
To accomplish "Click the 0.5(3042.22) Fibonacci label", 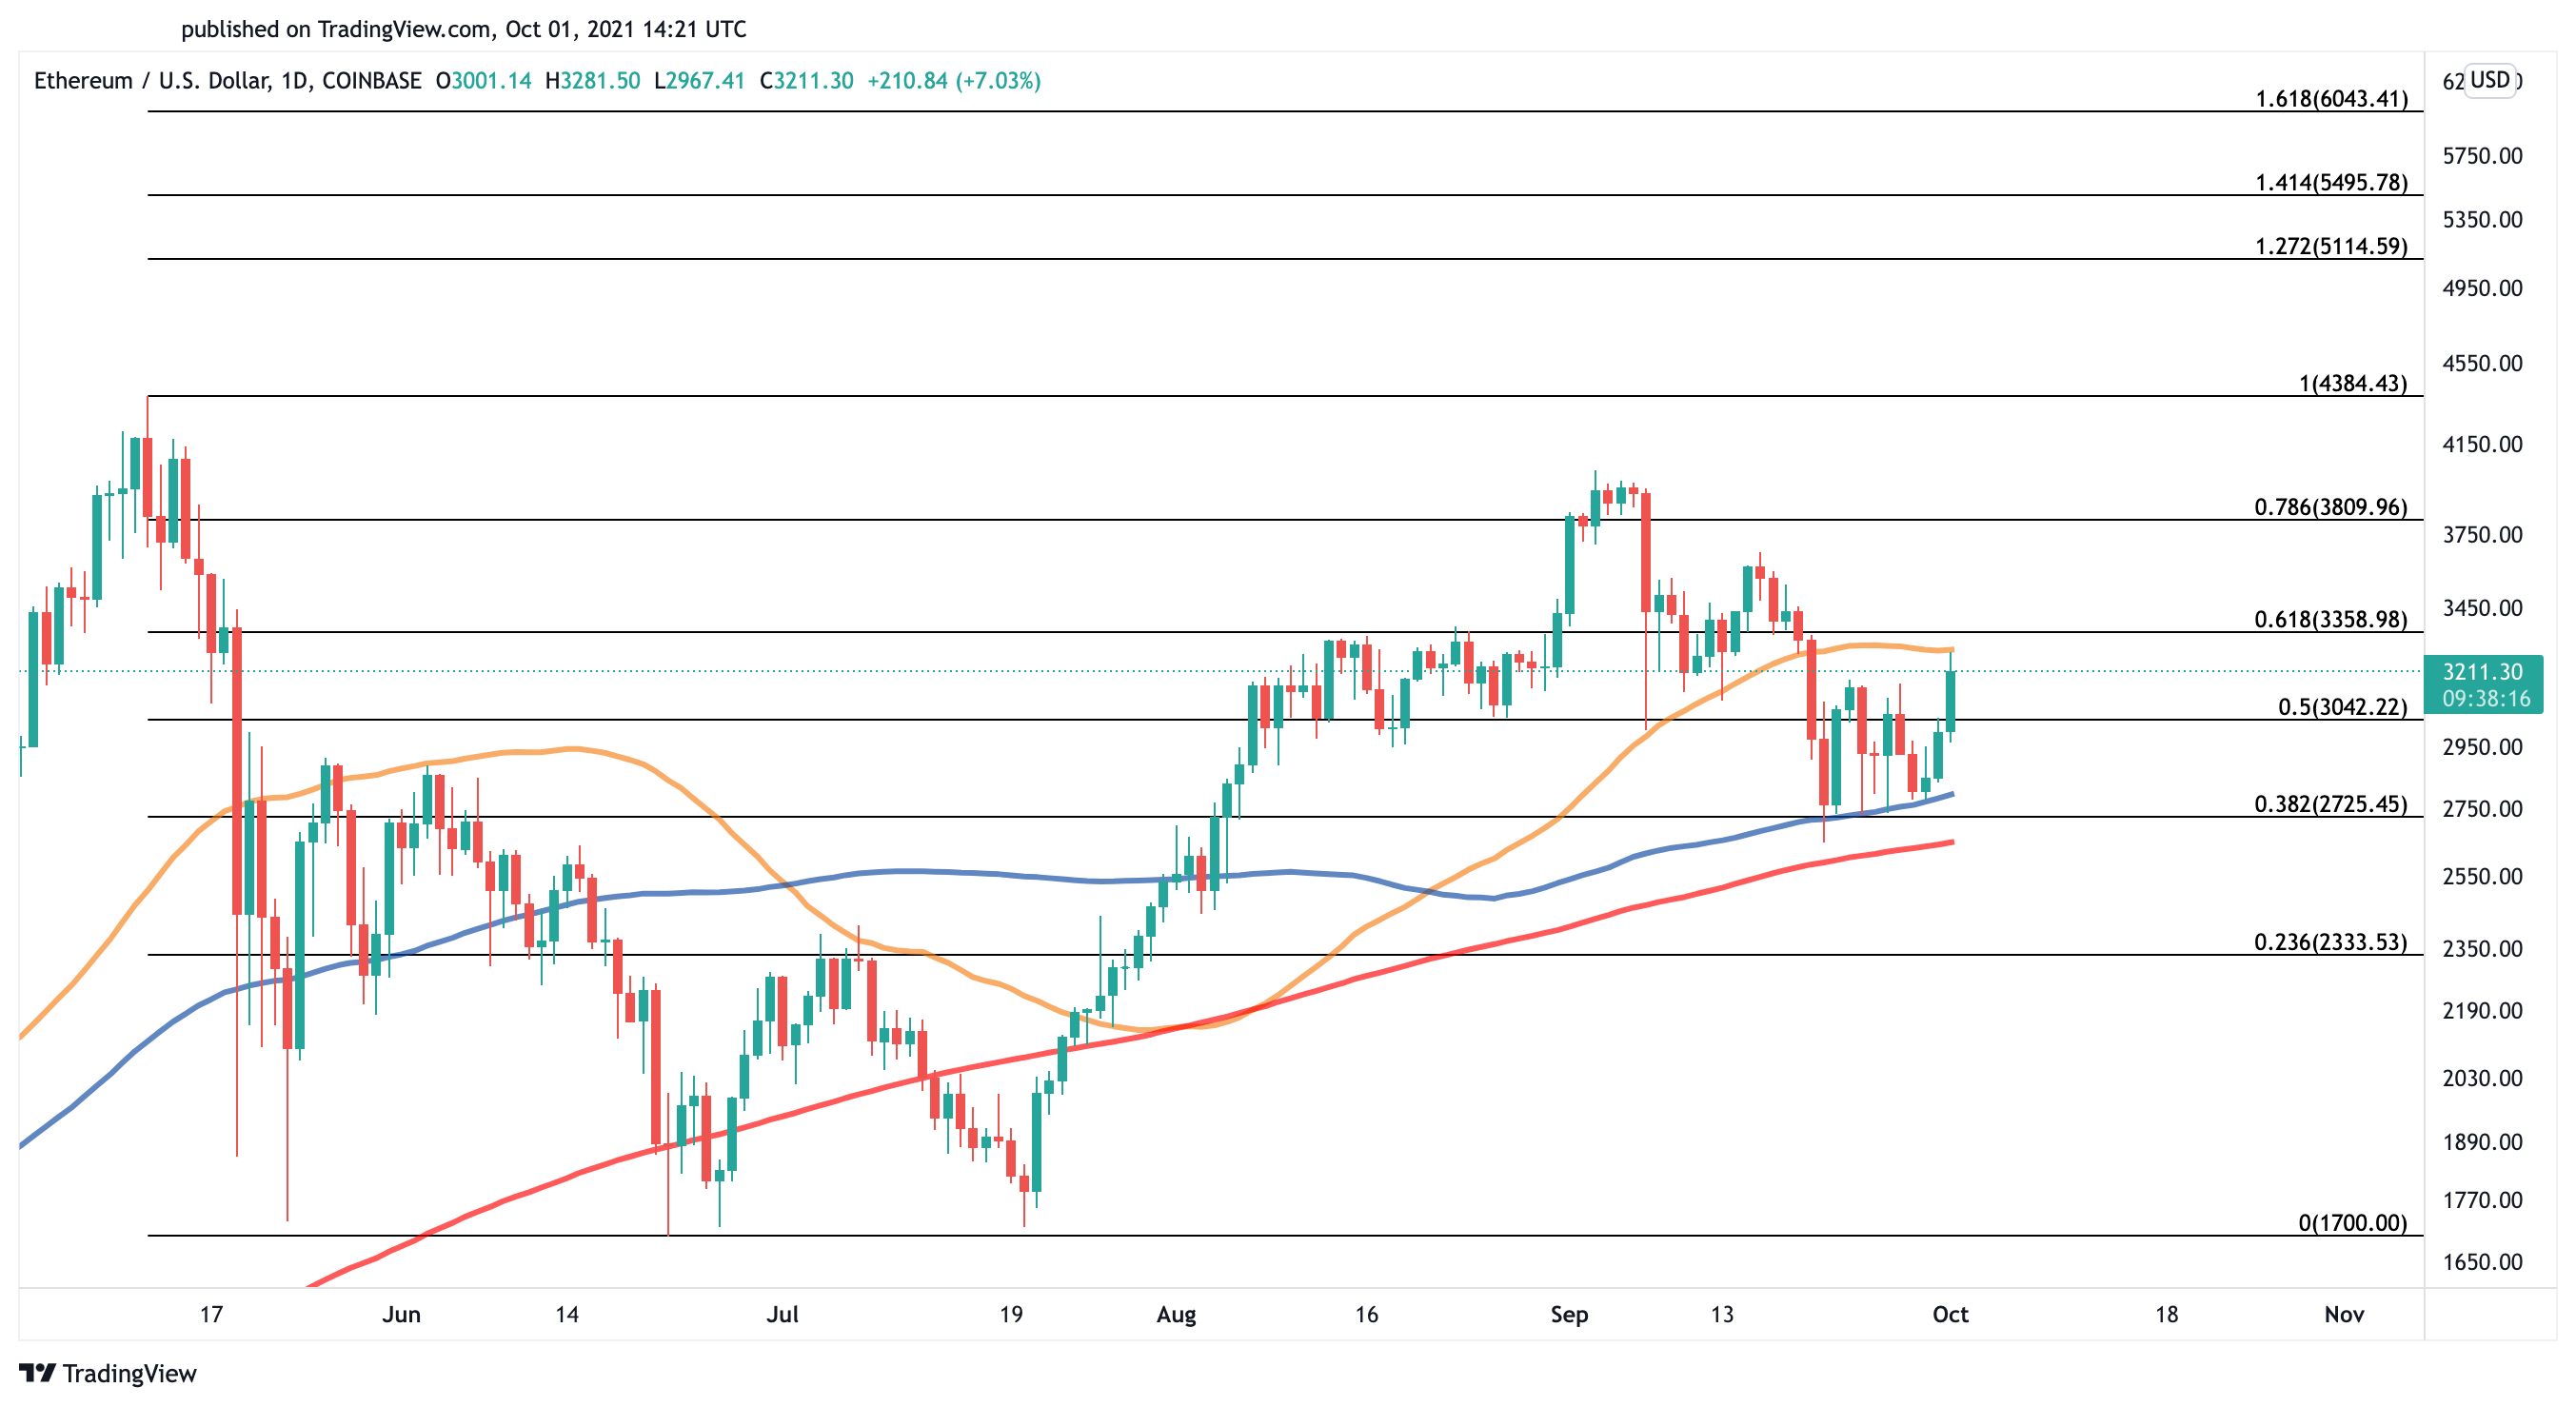I will tap(2342, 707).
